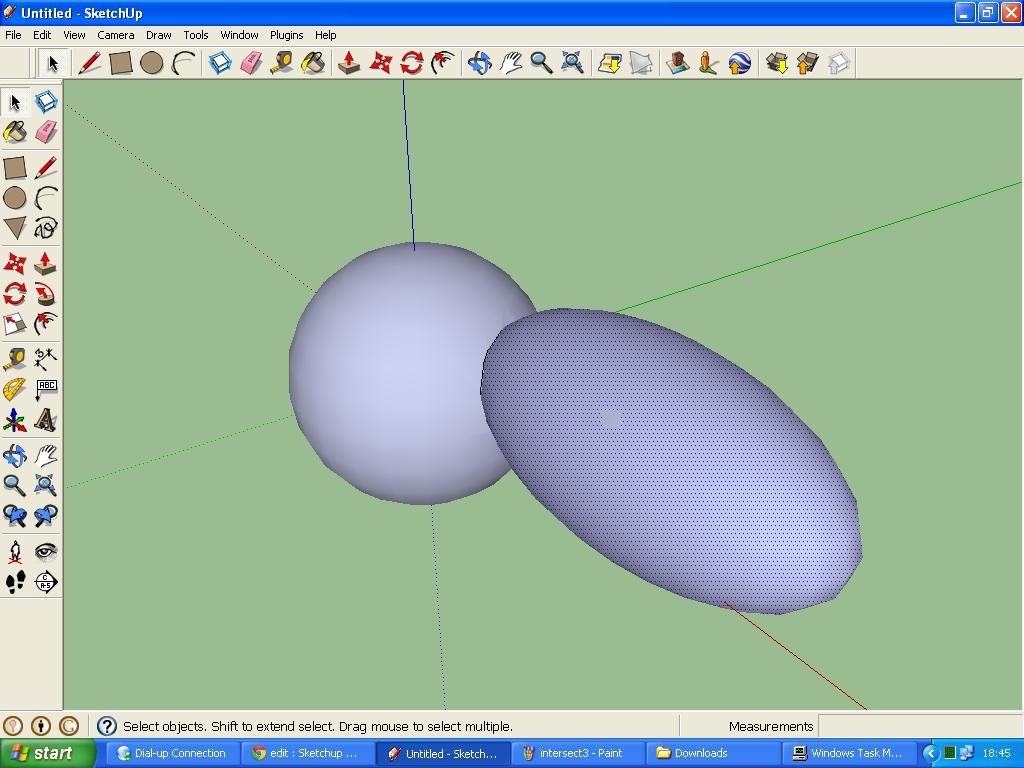Go to Next camera view
This screenshot has height=768, width=1024.
pyautogui.click(x=46, y=516)
